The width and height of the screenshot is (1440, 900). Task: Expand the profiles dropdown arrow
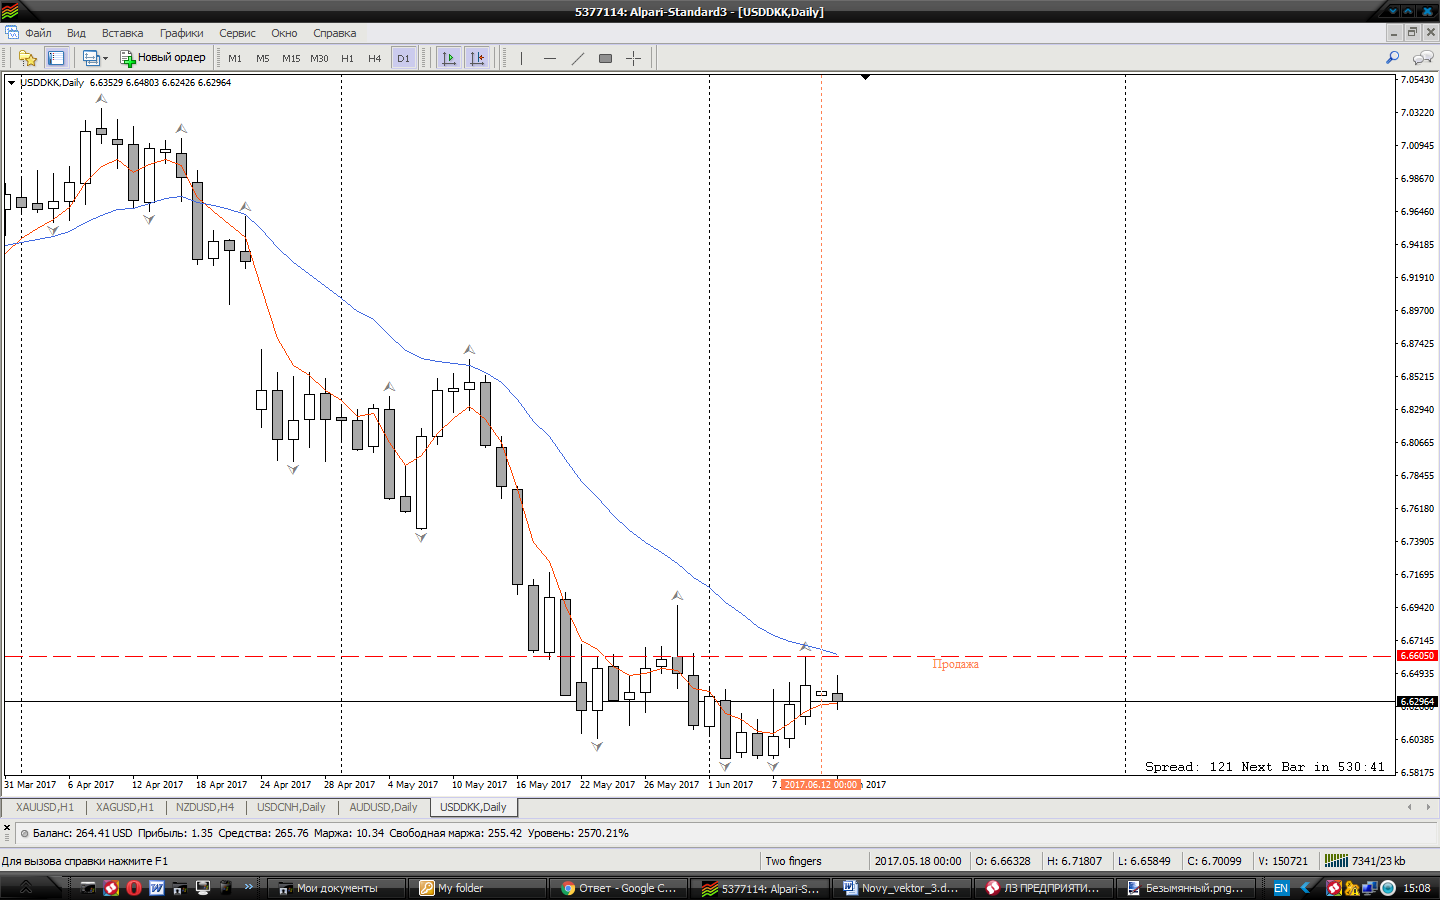[105, 58]
